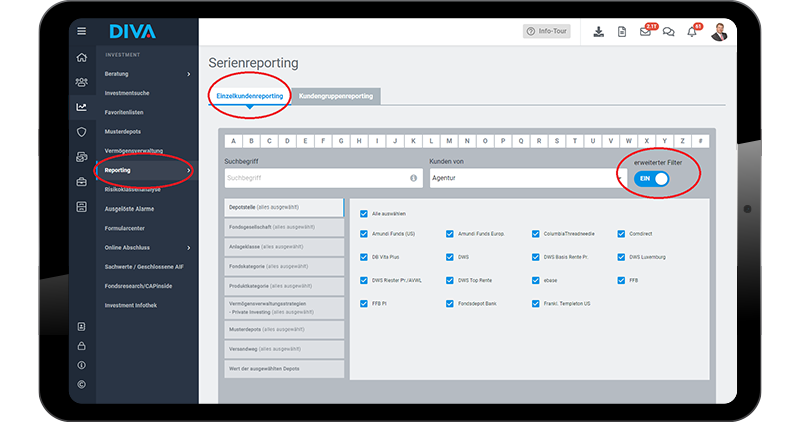Click the Info-Tour button
This screenshot has height=422, width=800.
(547, 32)
